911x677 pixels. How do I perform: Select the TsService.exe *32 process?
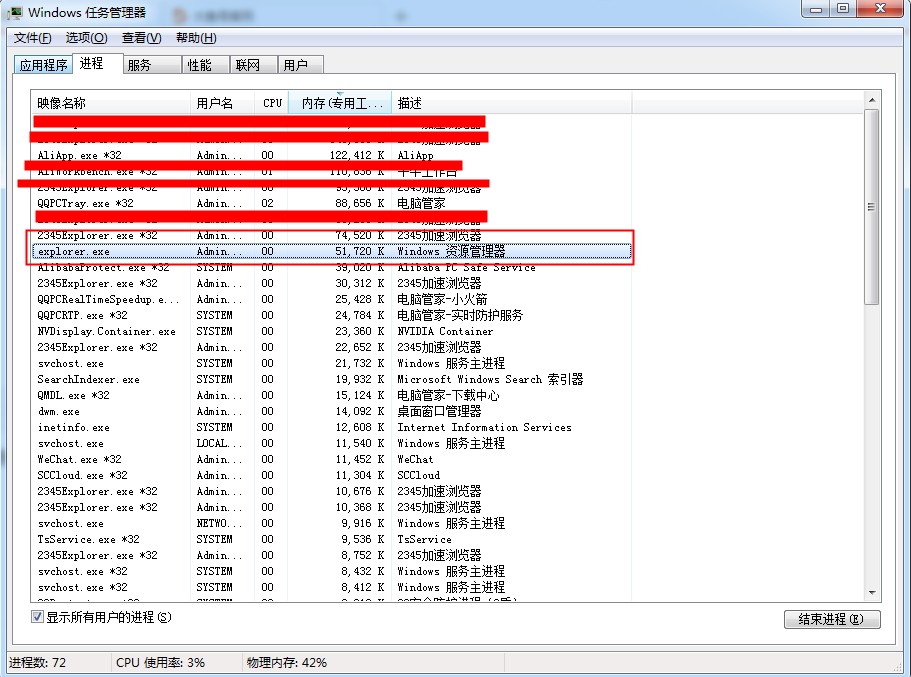[331, 539]
